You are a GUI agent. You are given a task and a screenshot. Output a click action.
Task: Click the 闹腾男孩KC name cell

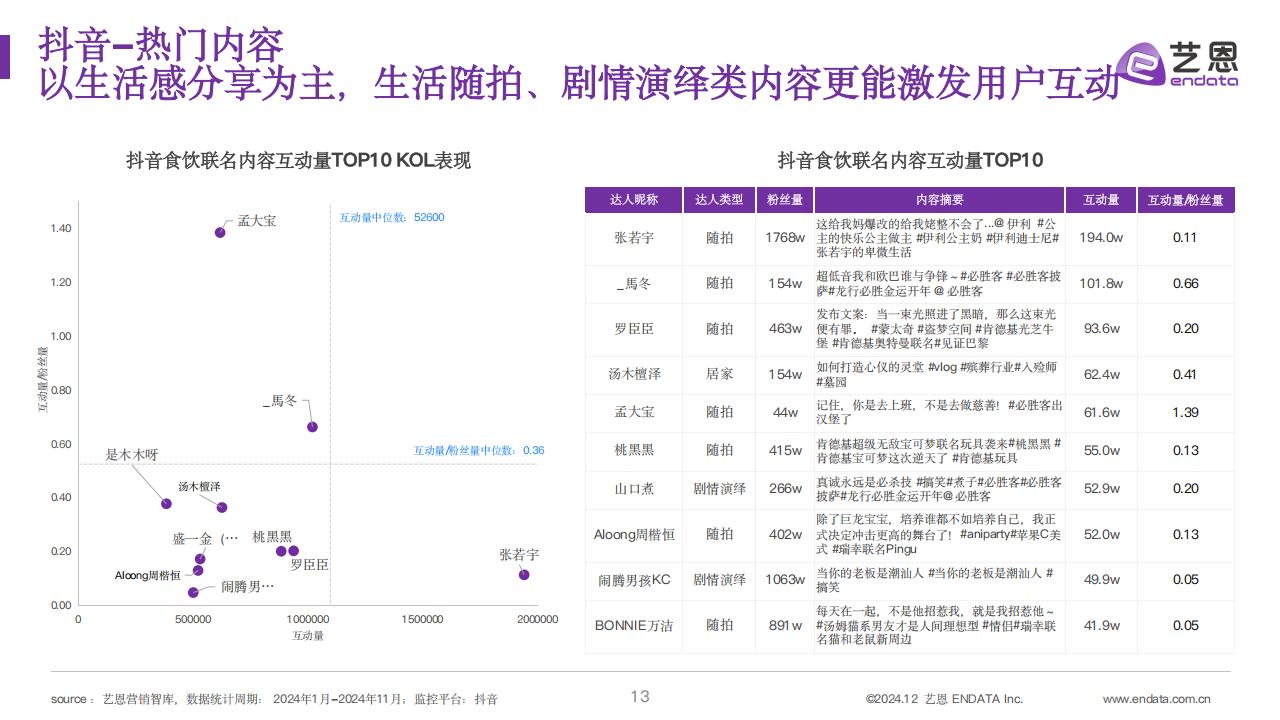pos(634,580)
